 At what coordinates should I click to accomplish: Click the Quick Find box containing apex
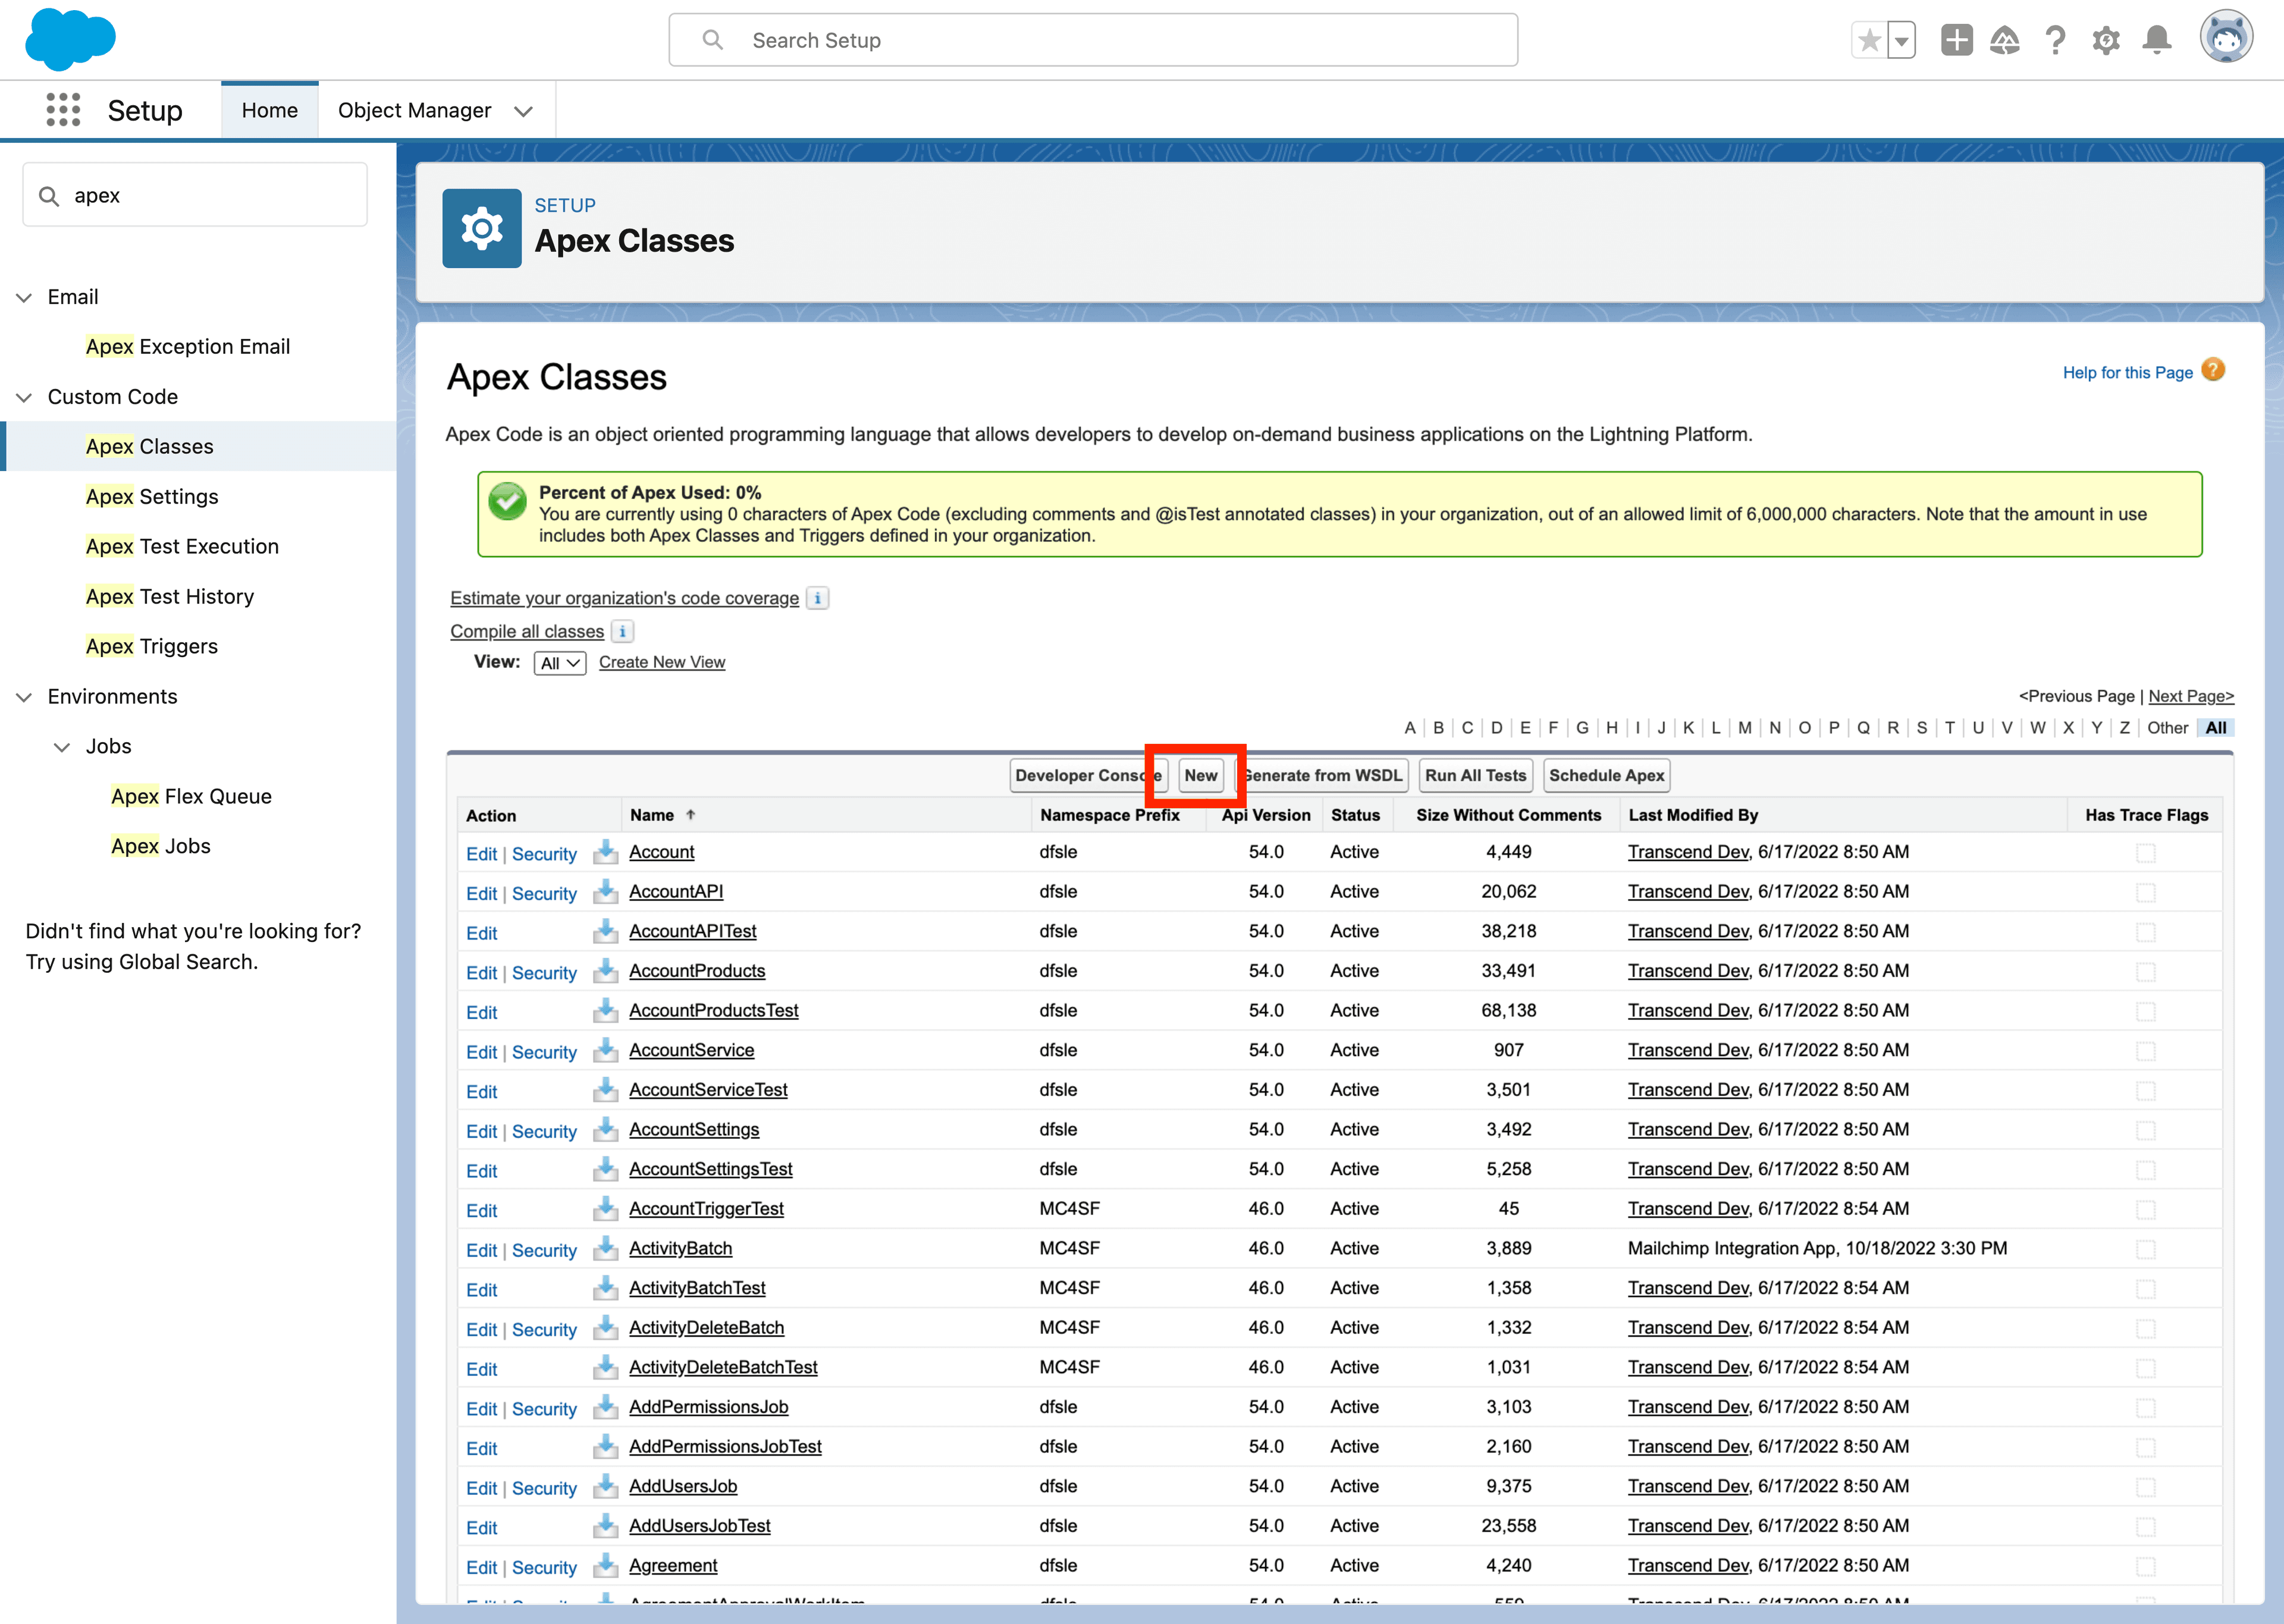(x=195, y=195)
